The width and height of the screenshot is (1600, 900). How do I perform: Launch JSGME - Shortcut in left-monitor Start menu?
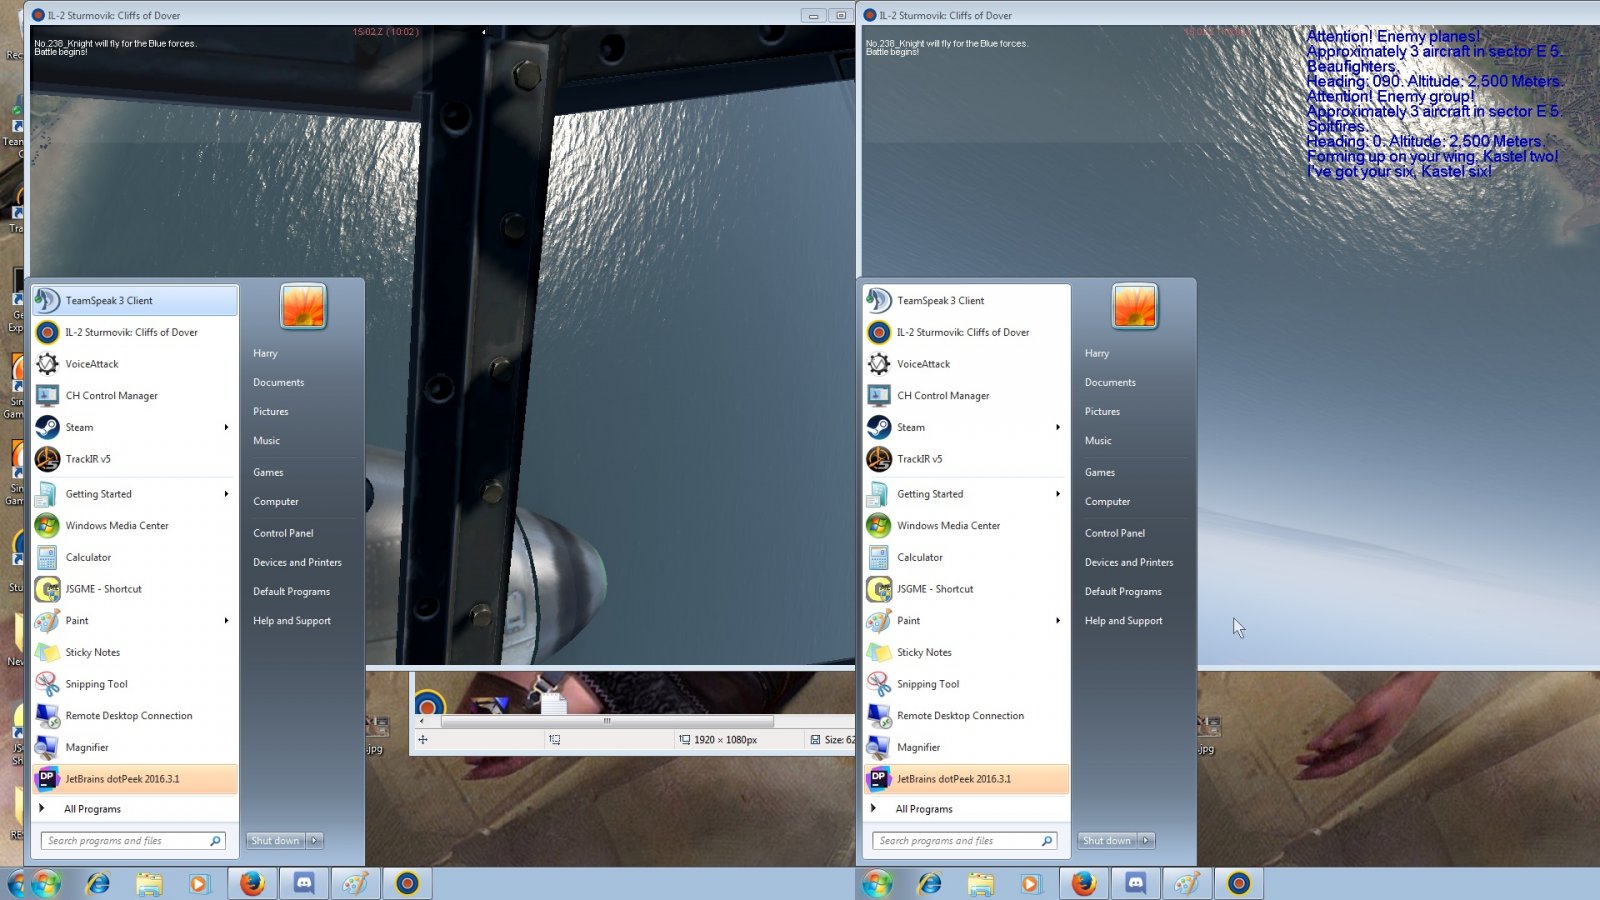[x=135, y=589]
